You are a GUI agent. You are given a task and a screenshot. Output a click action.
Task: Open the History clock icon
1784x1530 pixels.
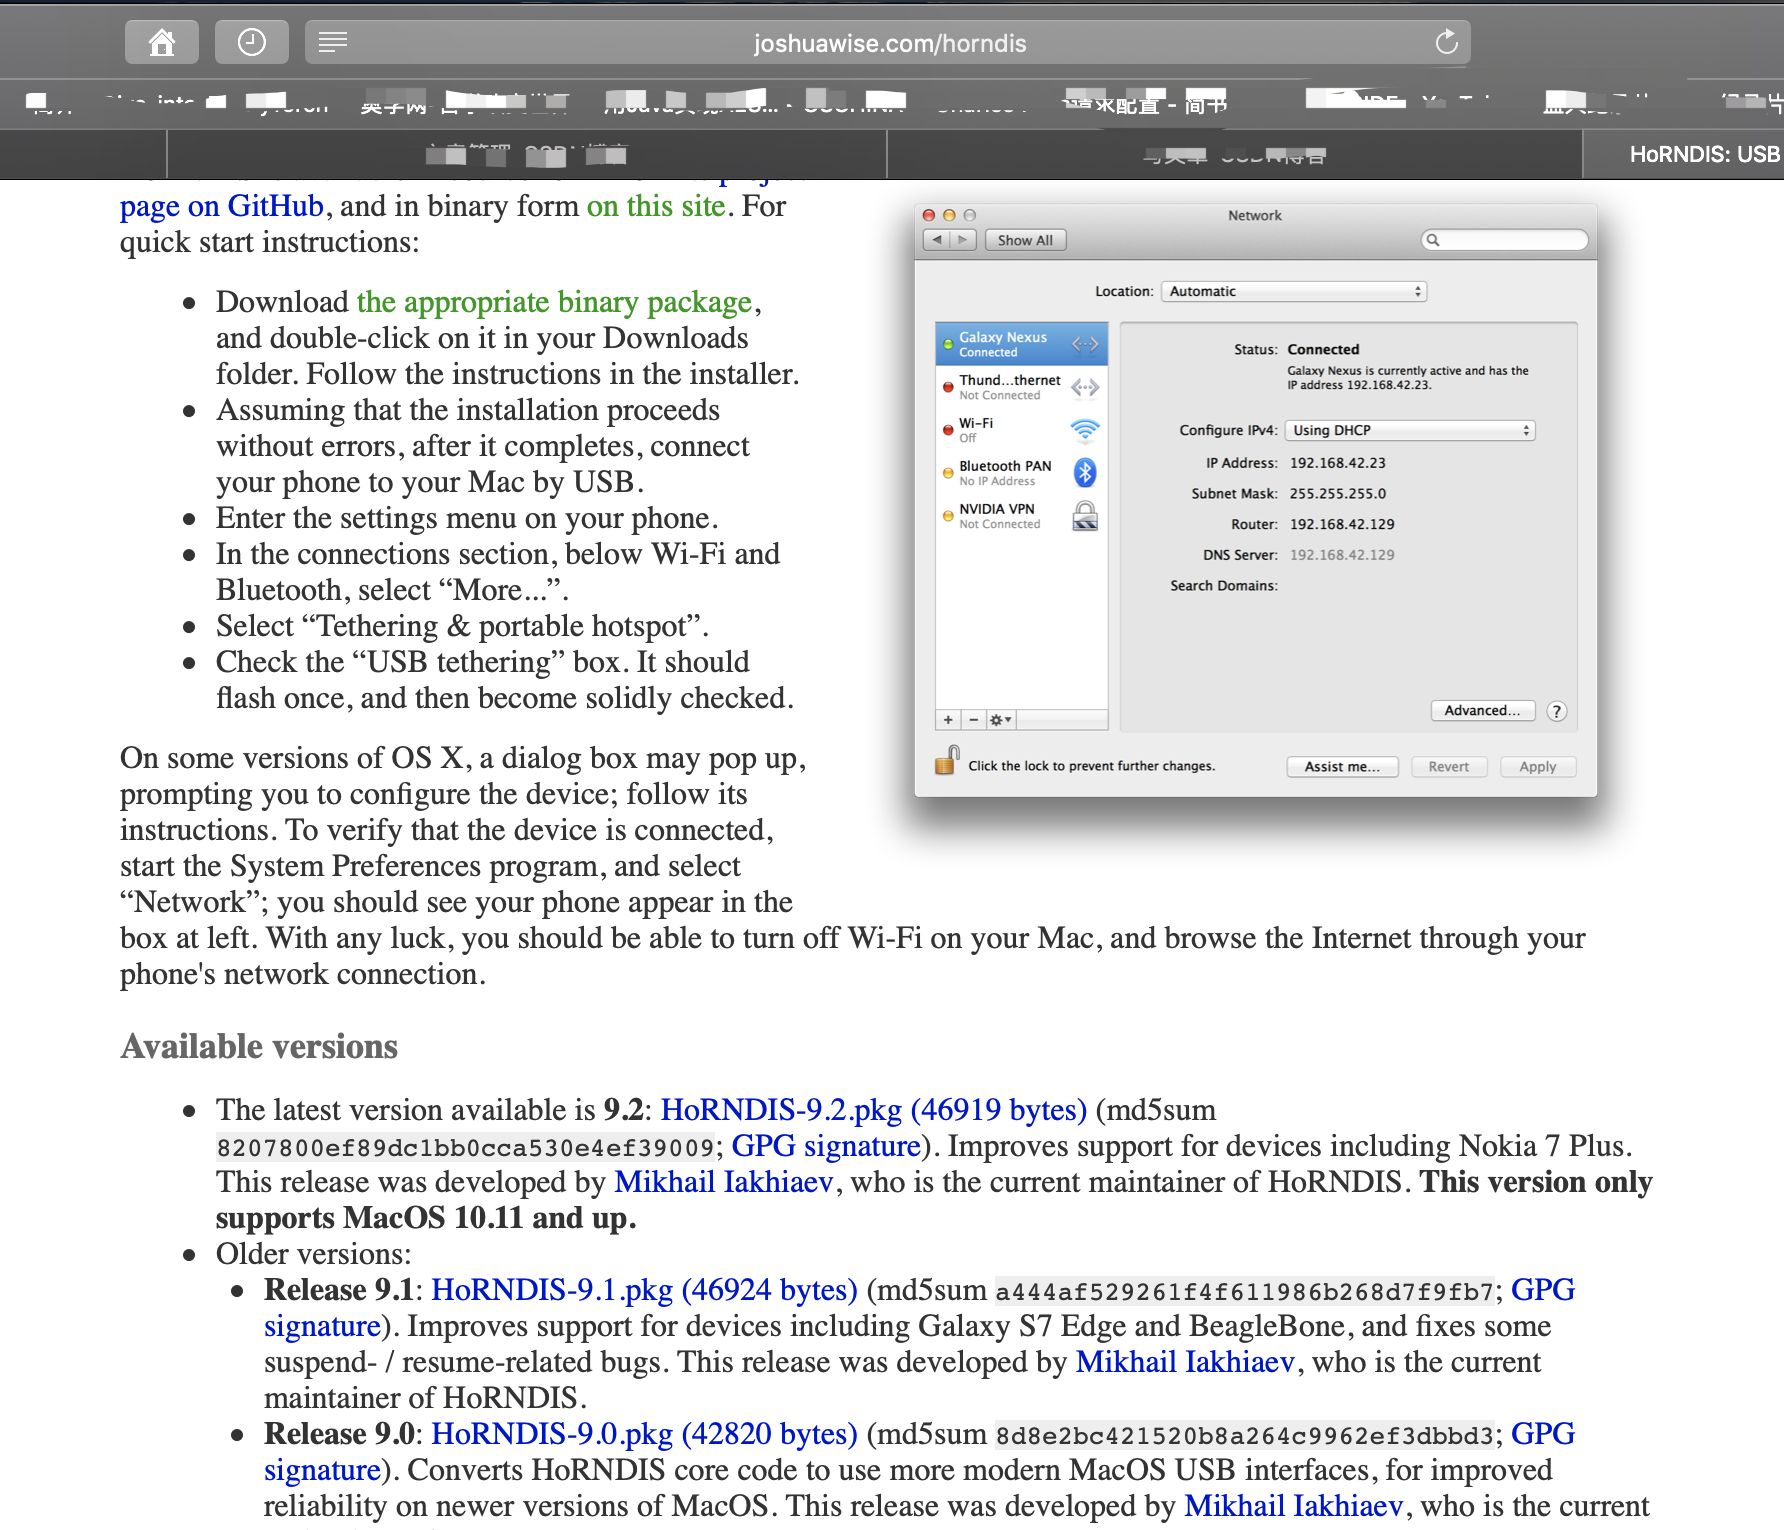pos(252,42)
